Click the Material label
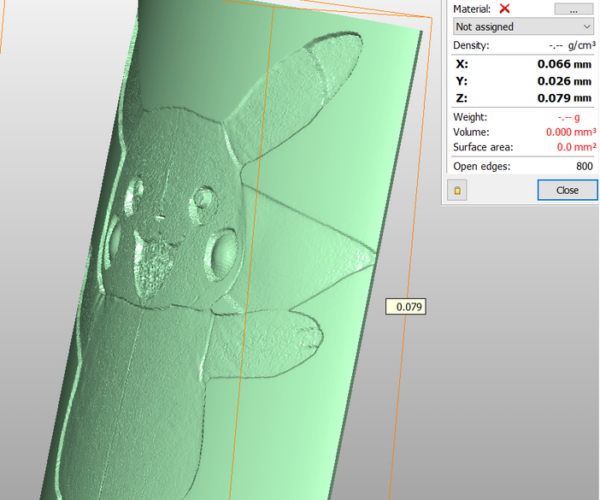The width and height of the screenshot is (600, 500). tap(471, 9)
